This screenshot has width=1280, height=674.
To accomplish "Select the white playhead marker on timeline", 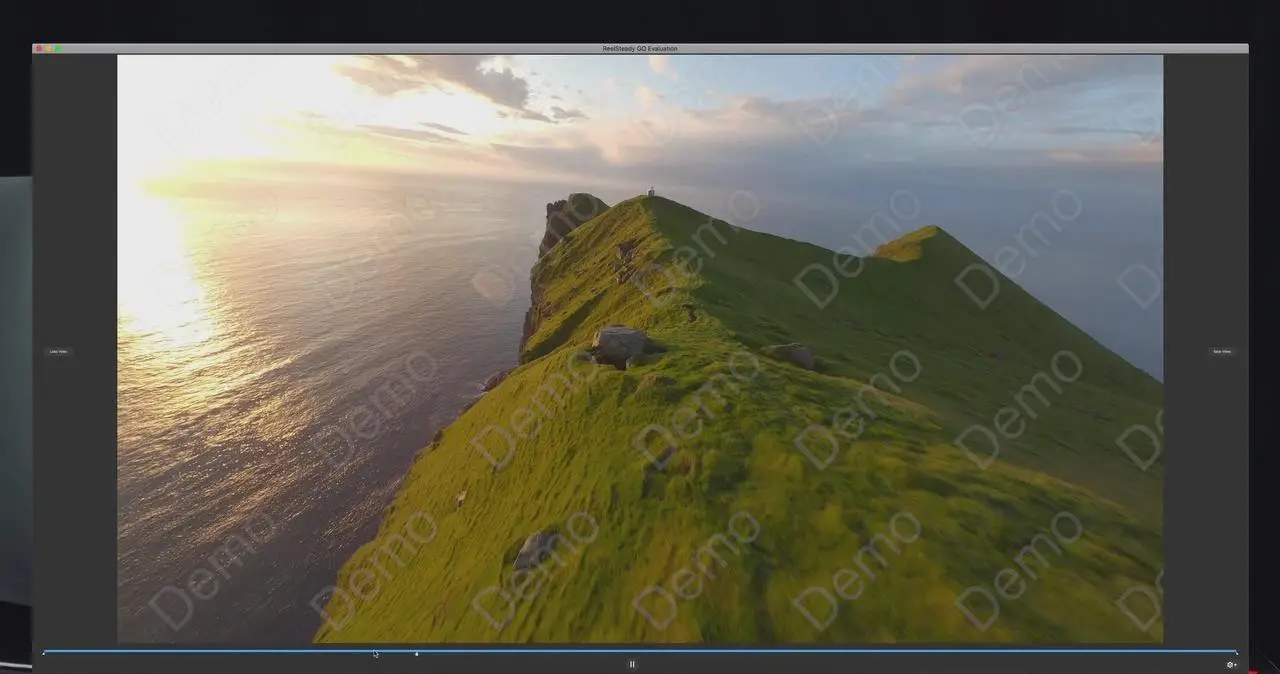I will 417,653.
